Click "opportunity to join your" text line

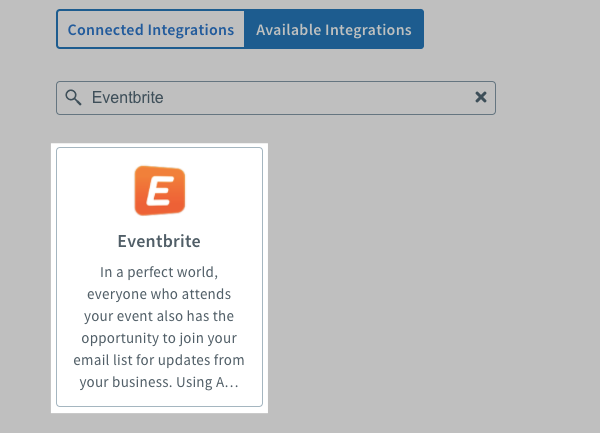coord(160,337)
